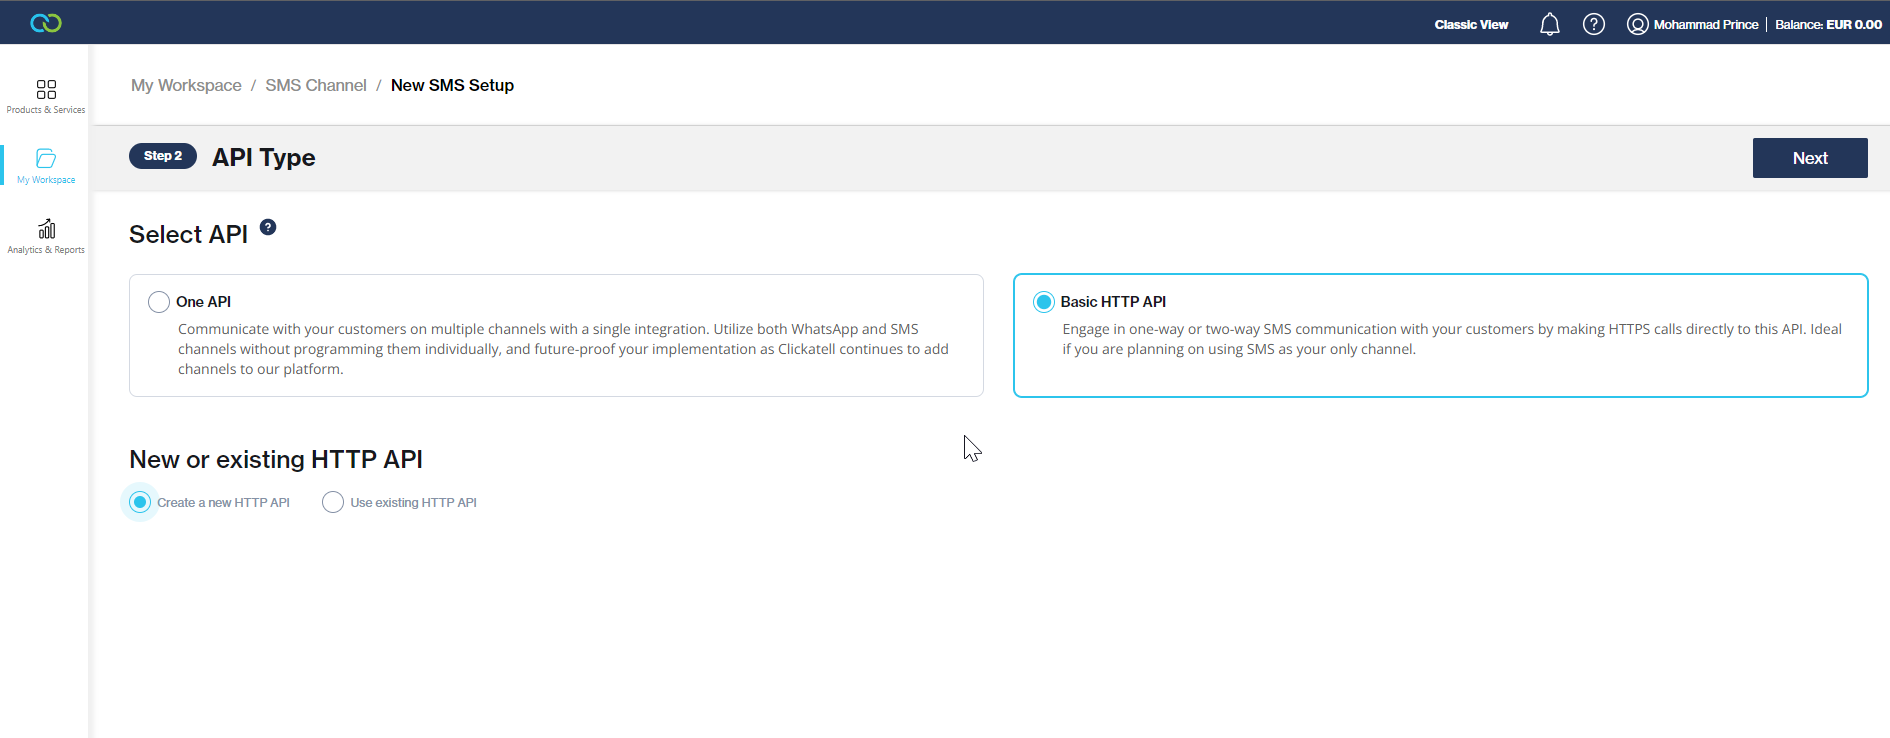Go to My Workspace breadcrumb
The height and width of the screenshot is (738, 1890).
(x=186, y=85)
